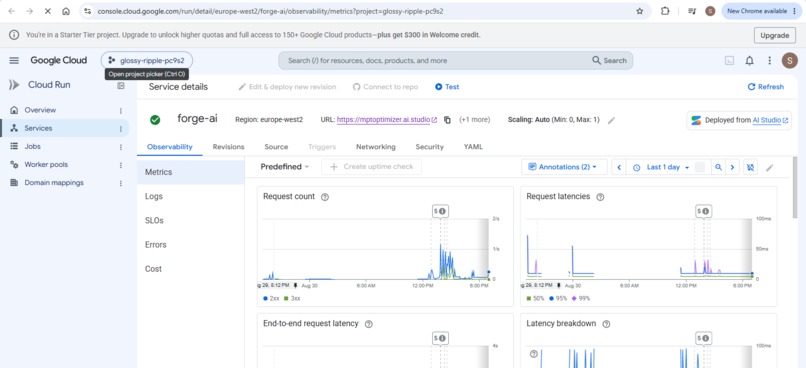Show help for Request latencies
This screenshot has width=806, height=368.
coord(600,197)
